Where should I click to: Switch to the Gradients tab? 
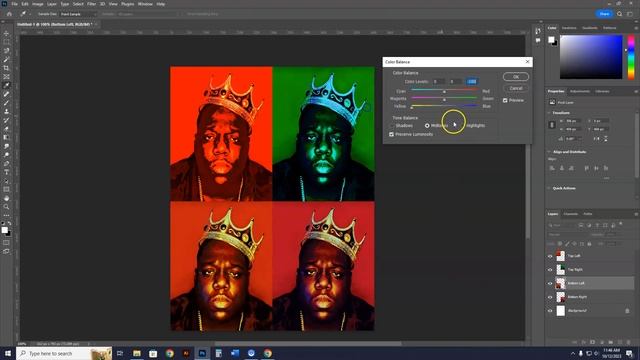(590, 28)
